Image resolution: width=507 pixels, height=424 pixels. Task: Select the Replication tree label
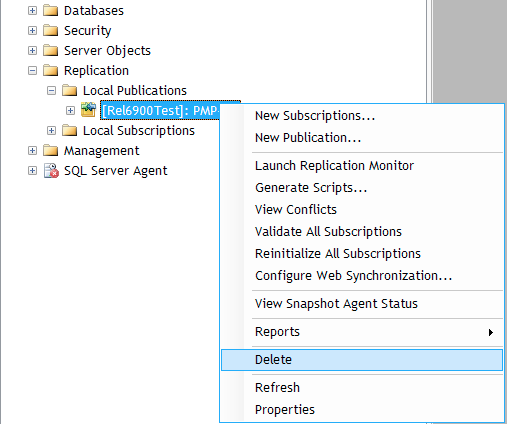pyautogui.click(x=96, y=71)
